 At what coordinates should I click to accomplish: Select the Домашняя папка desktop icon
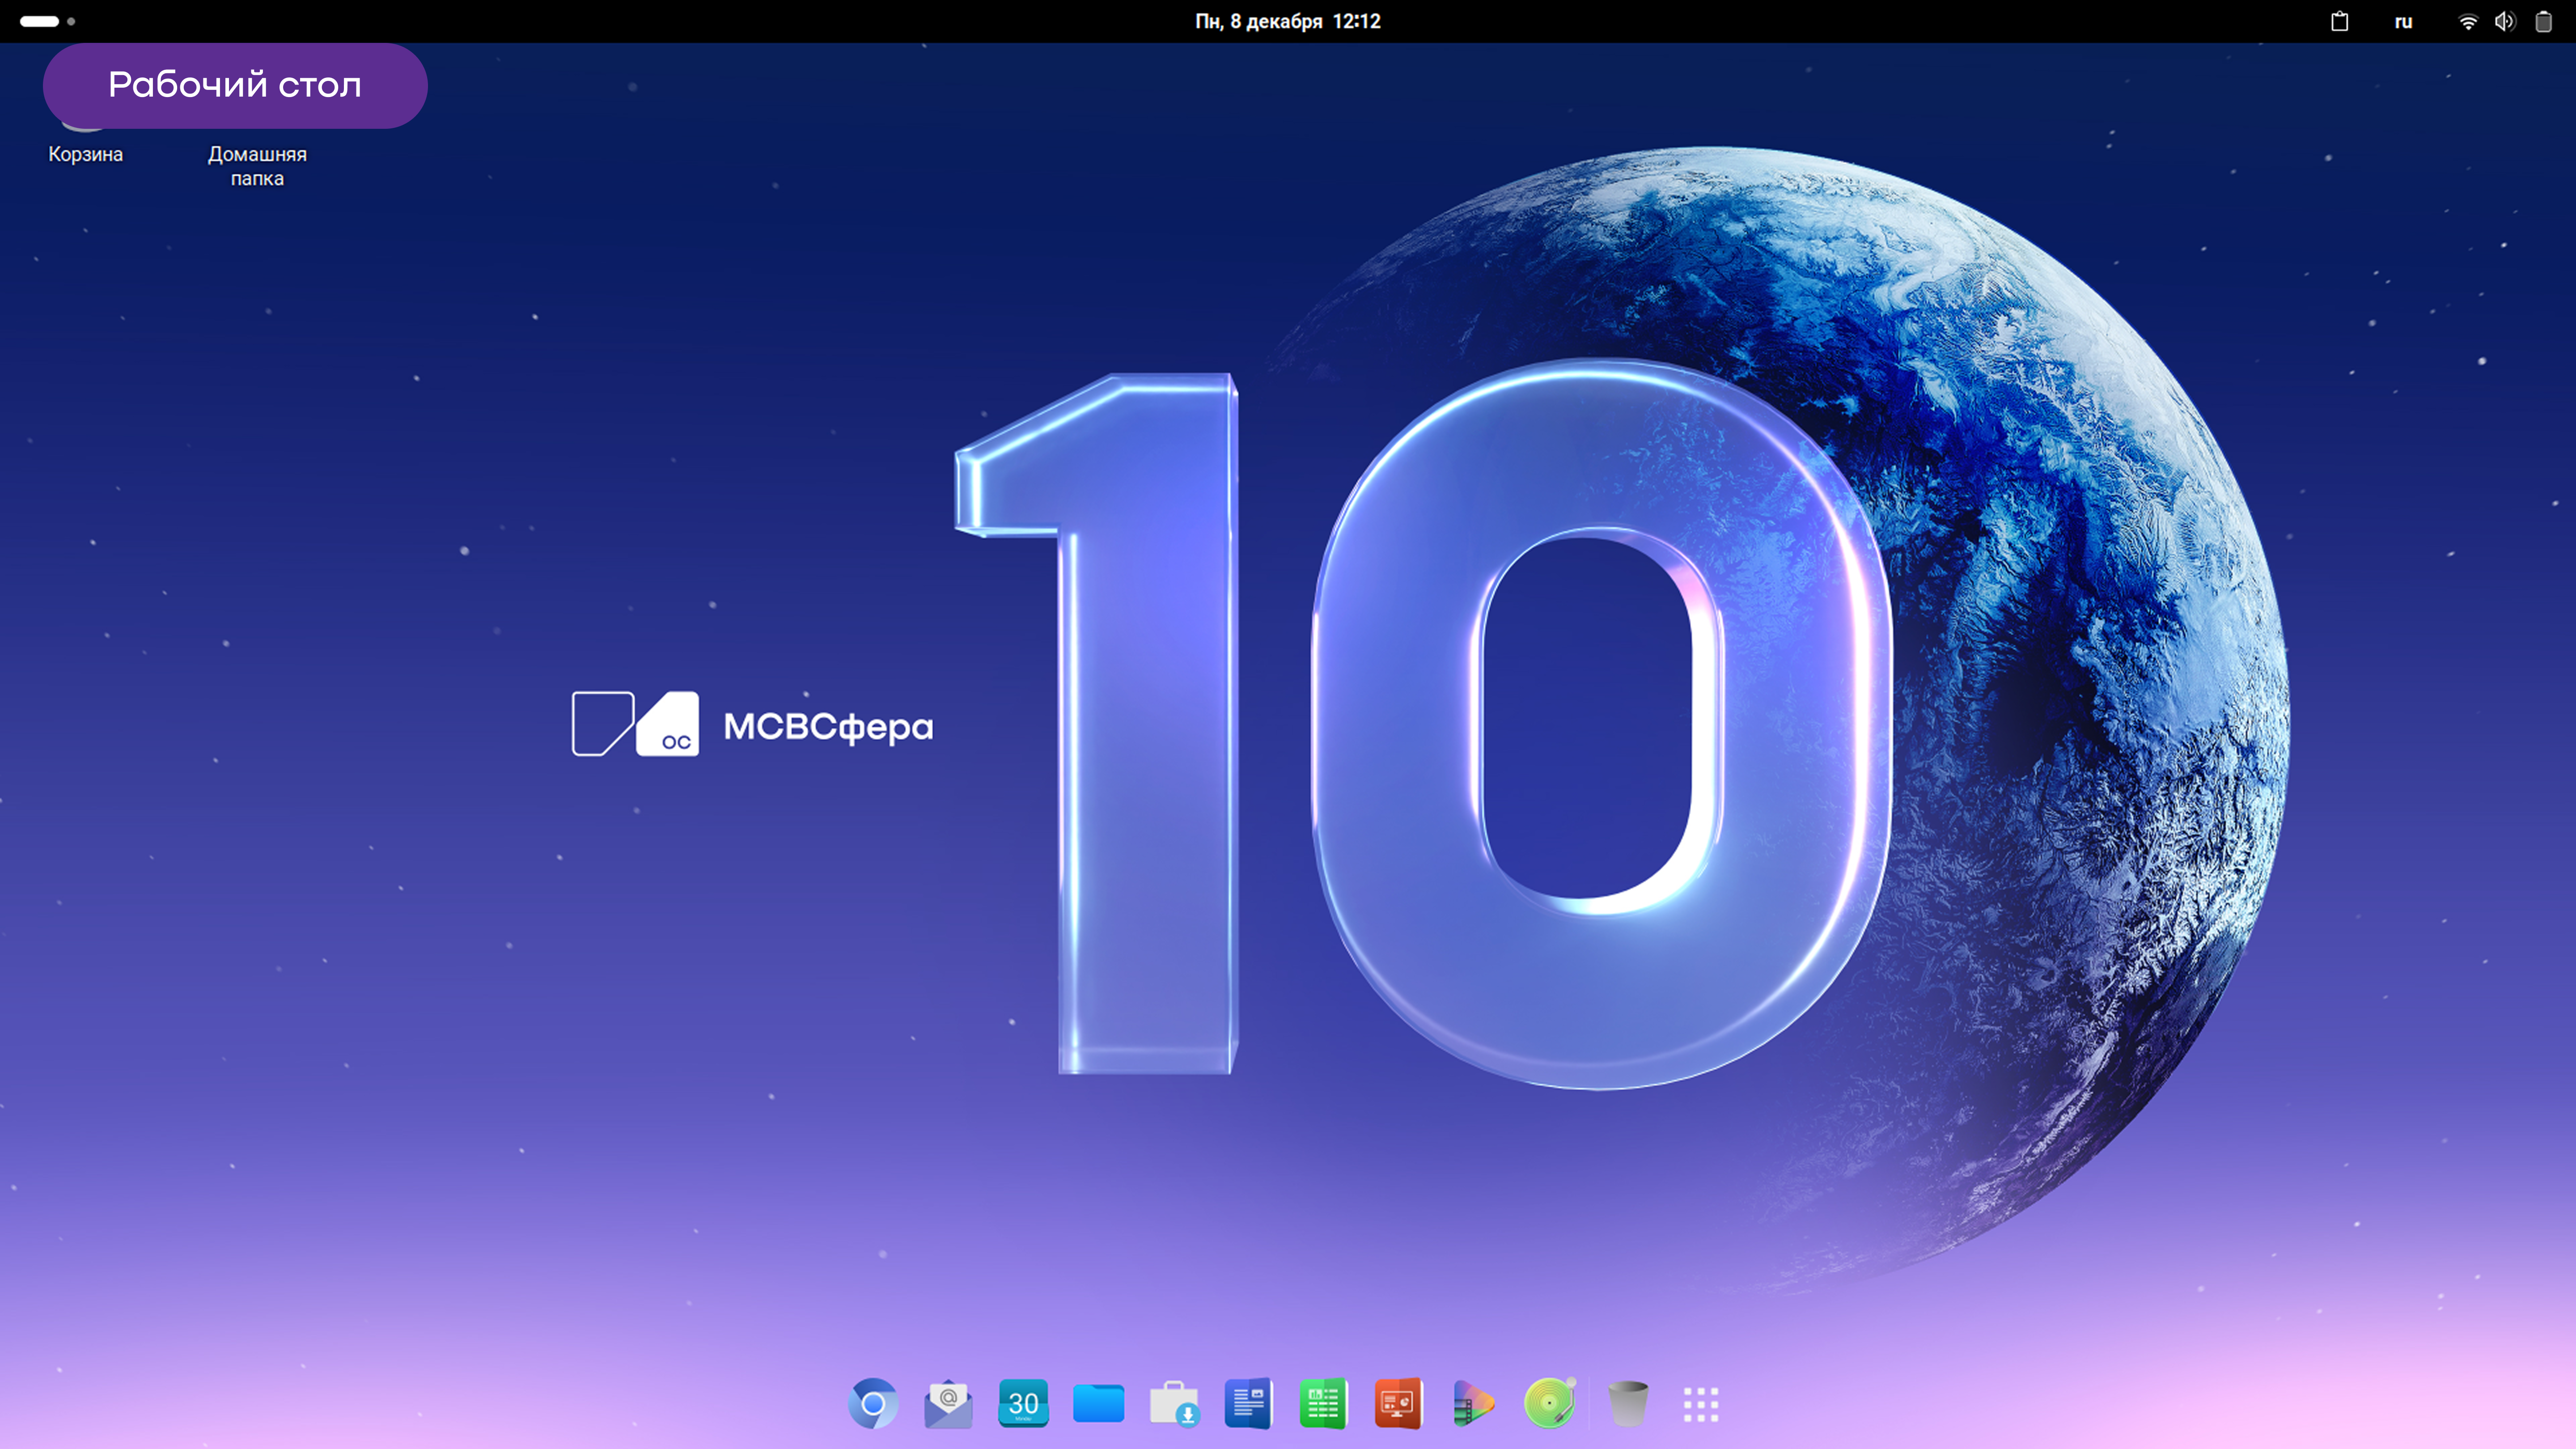click(x=257, y=165)
